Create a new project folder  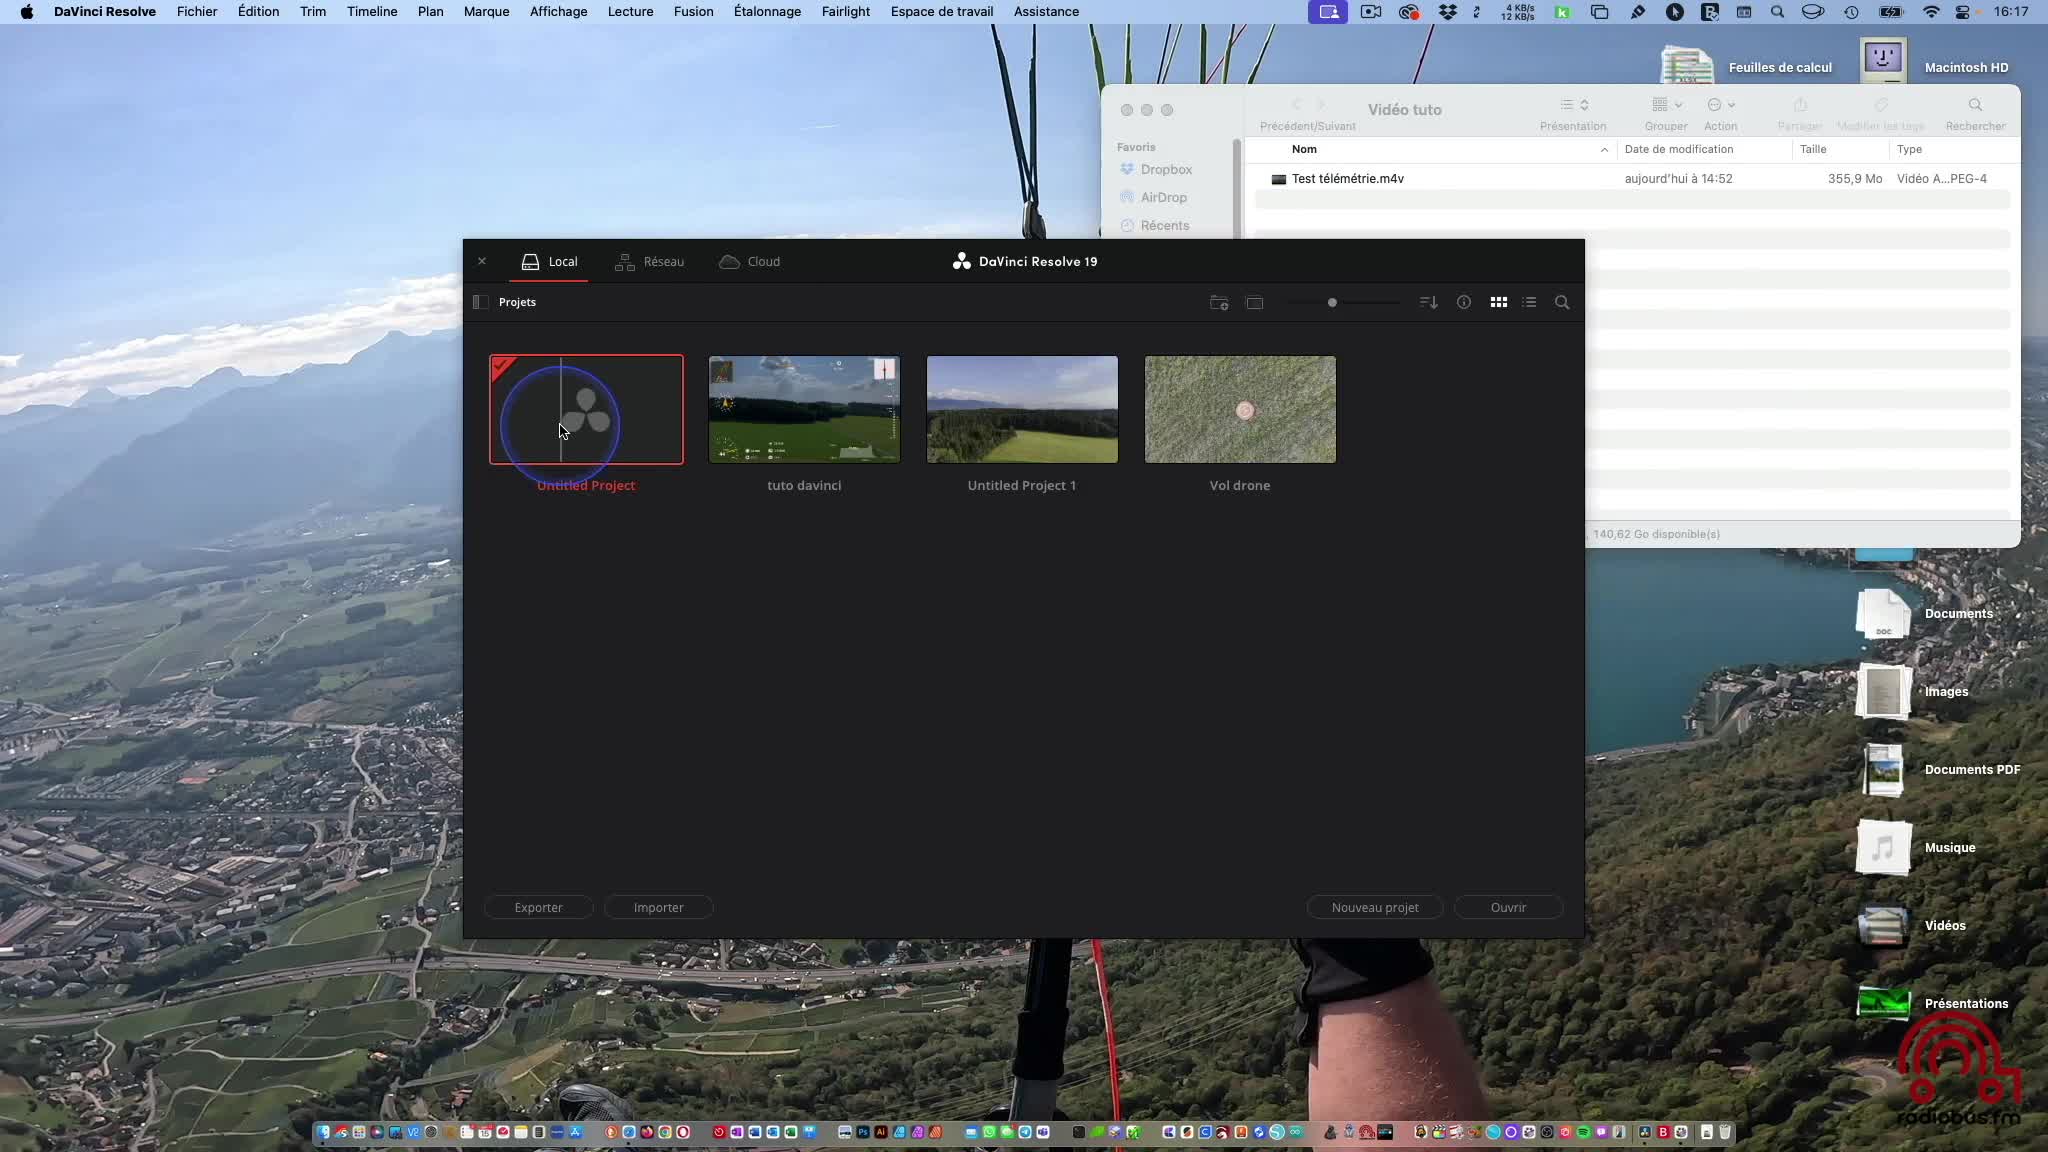tap(1218, 302)
